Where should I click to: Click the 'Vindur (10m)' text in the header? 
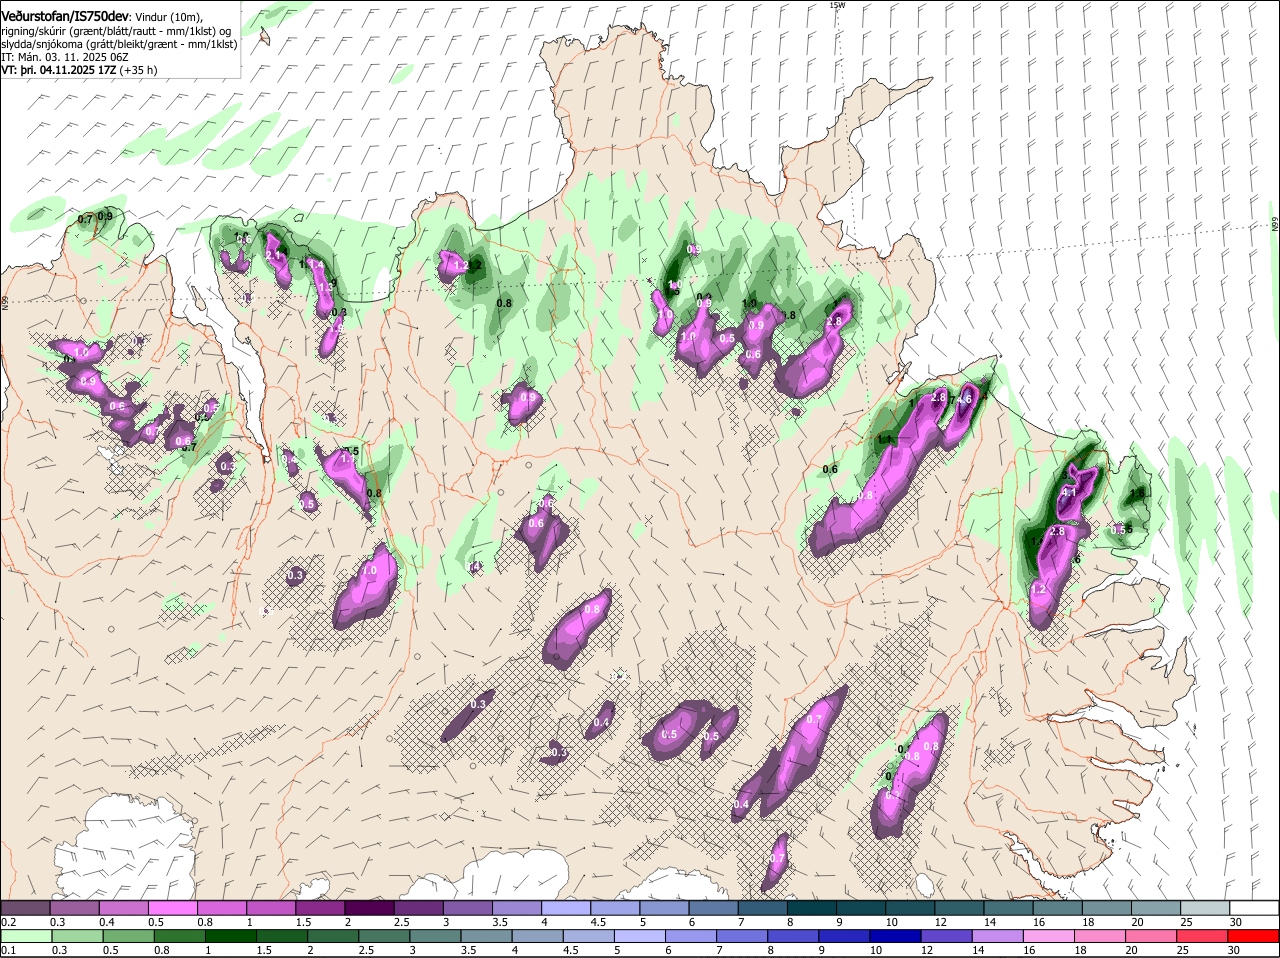(x=168, y=17)
